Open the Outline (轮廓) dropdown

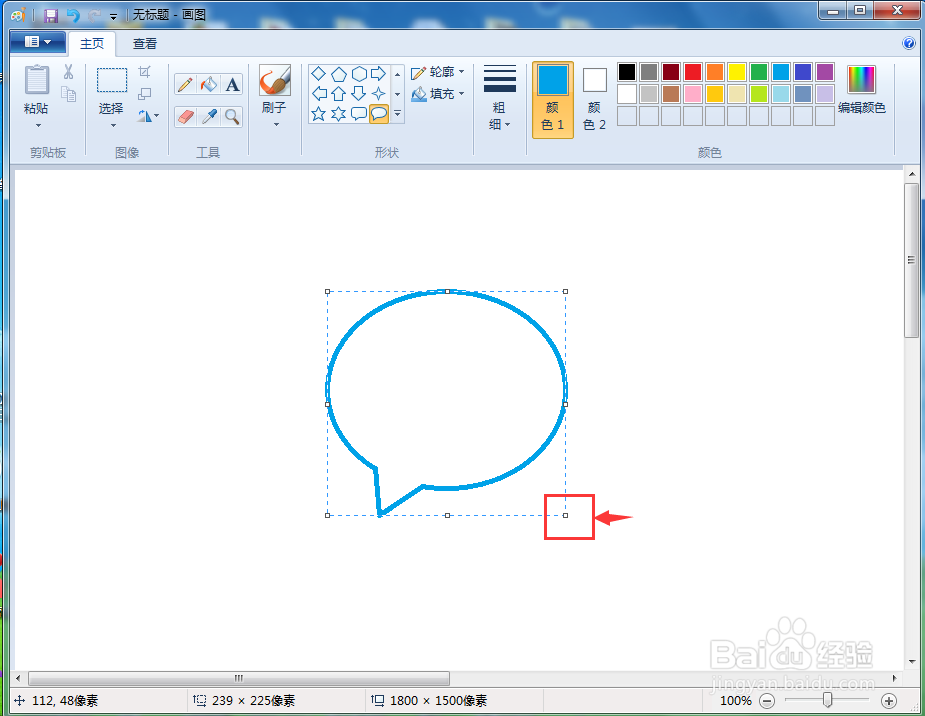[438, 72]
